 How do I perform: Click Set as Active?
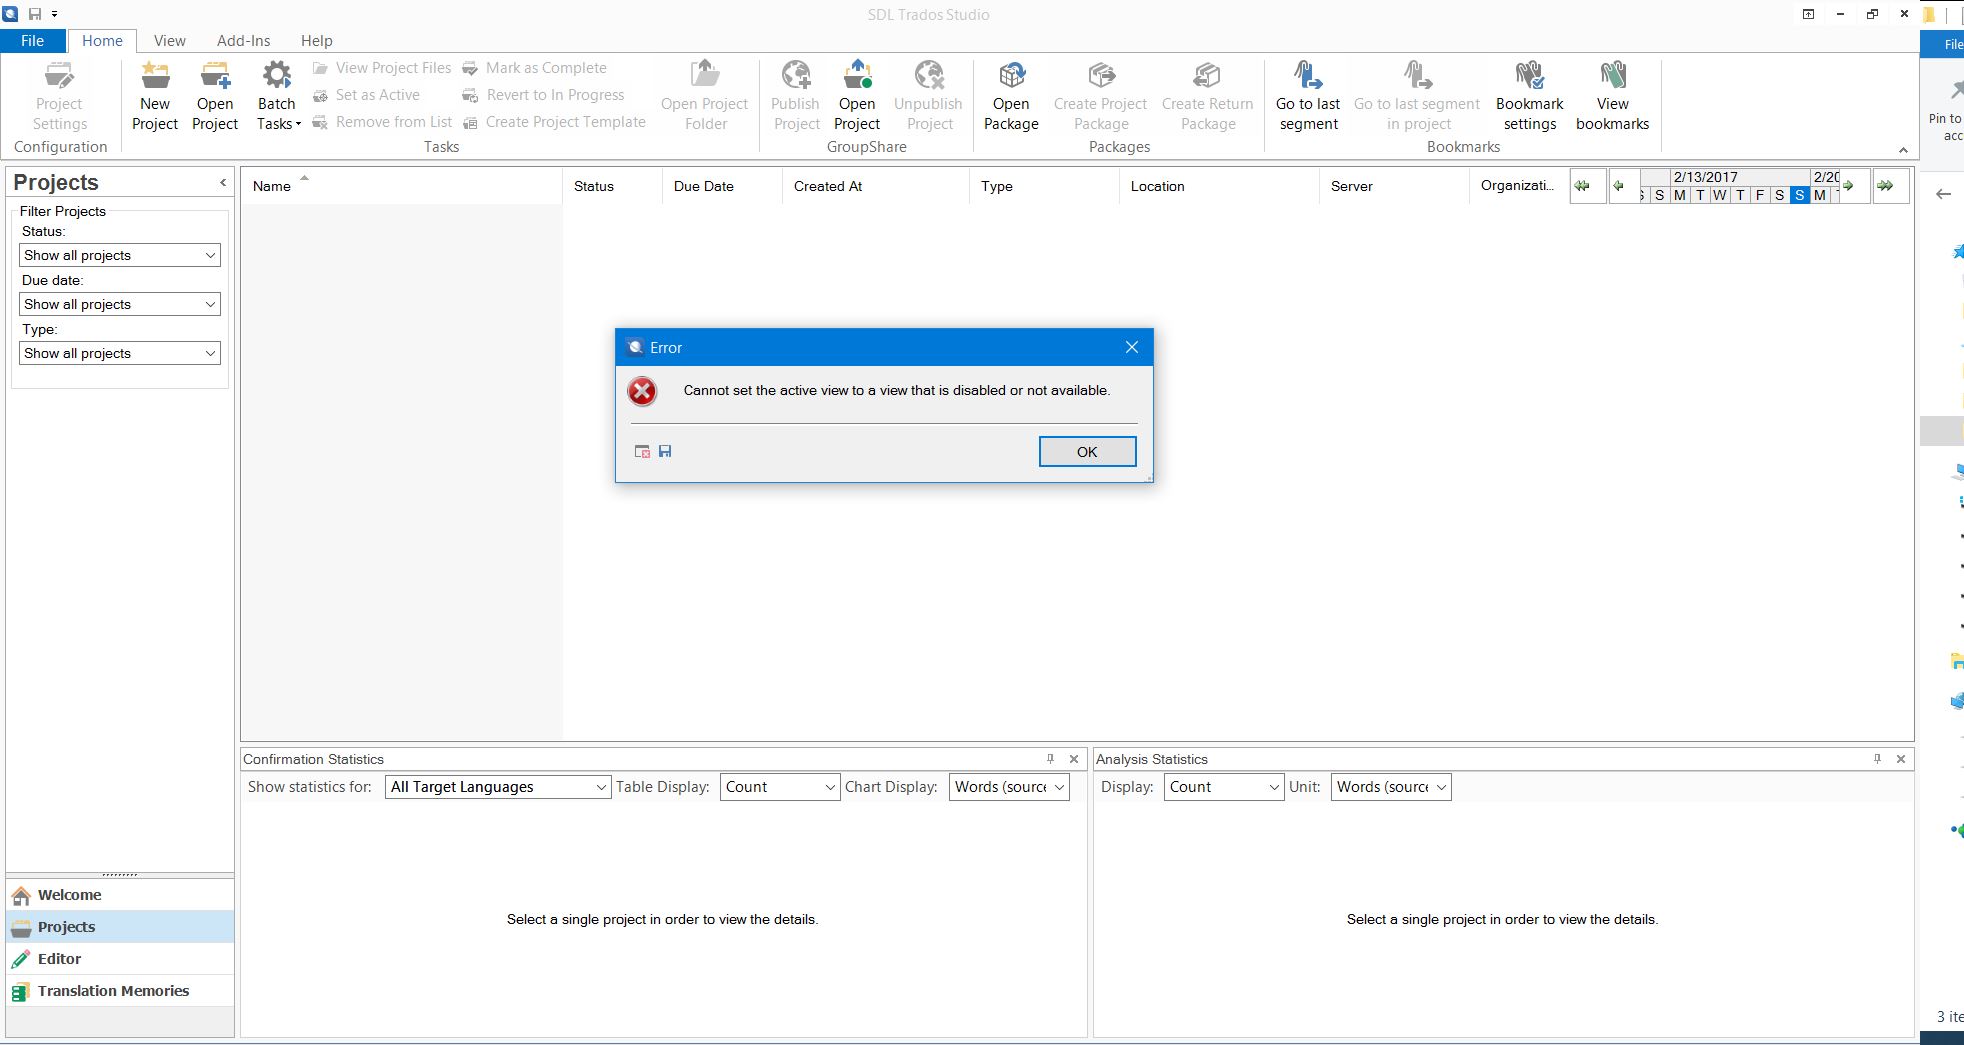(366, 95)
